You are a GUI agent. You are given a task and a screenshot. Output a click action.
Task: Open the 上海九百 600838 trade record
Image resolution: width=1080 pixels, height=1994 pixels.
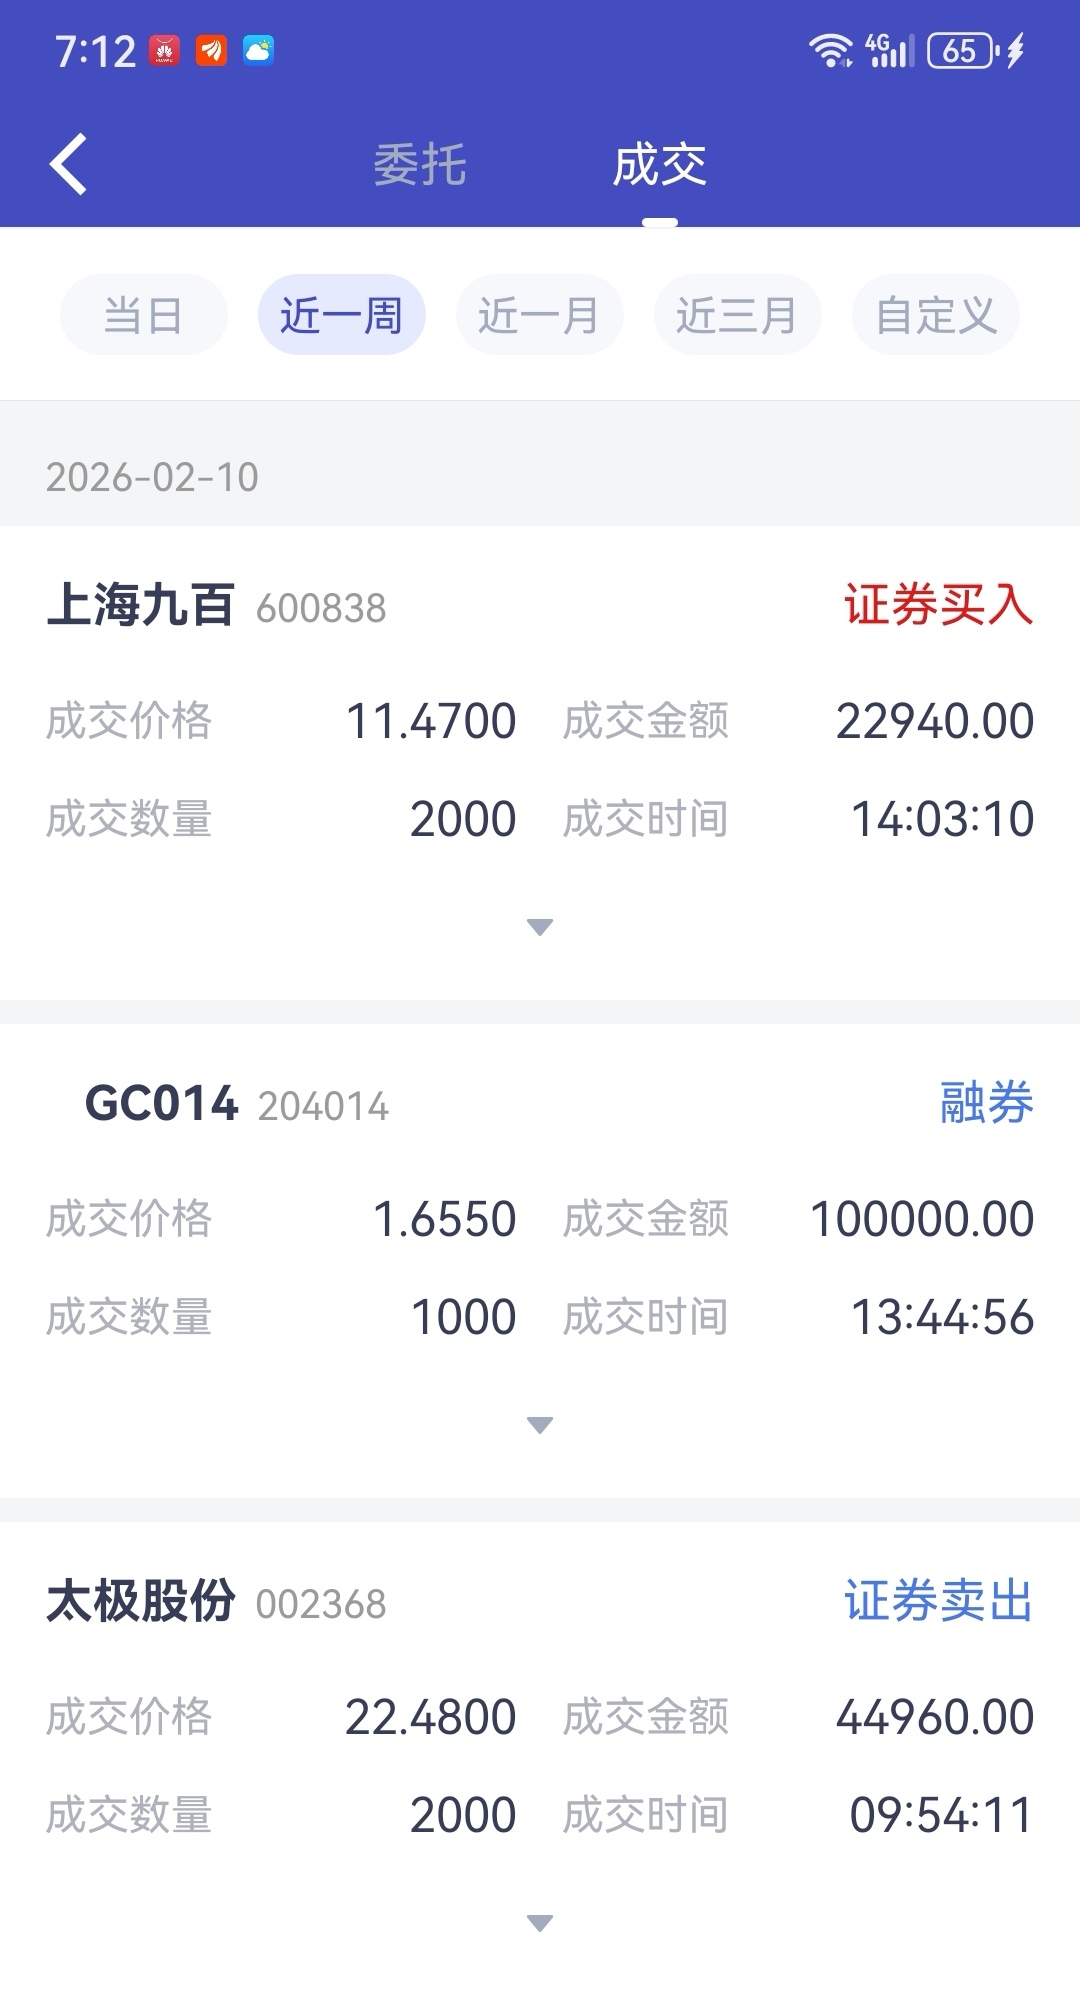point(216,606)
